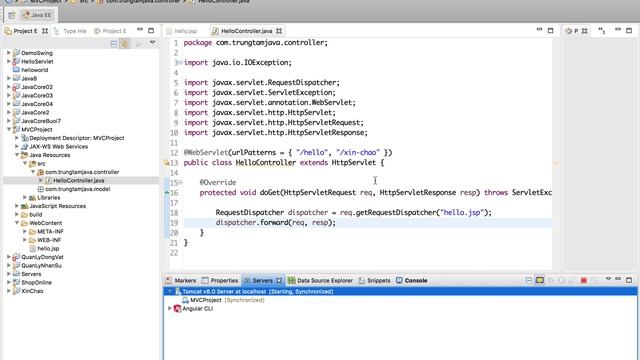Screen dimensions: 640x360
Task: Open the Java EE perspective
Action: click(37, 15)
